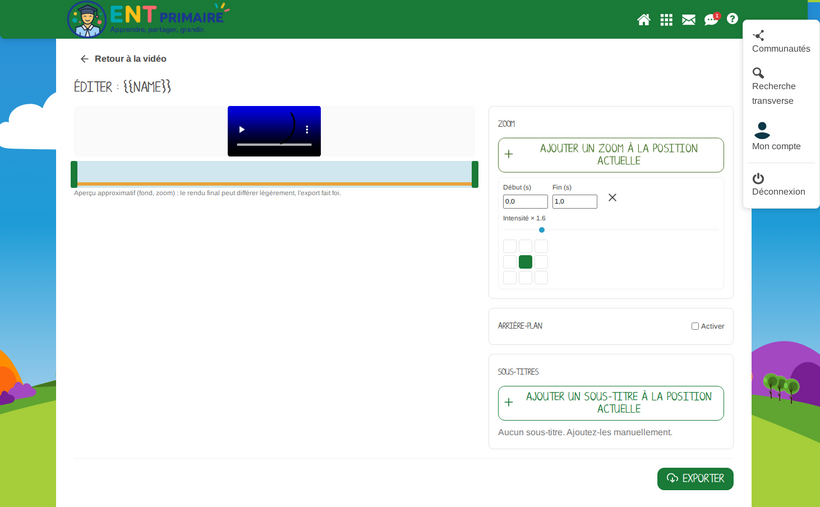Click the left trim handle on timeline

(x=74, y=174)
